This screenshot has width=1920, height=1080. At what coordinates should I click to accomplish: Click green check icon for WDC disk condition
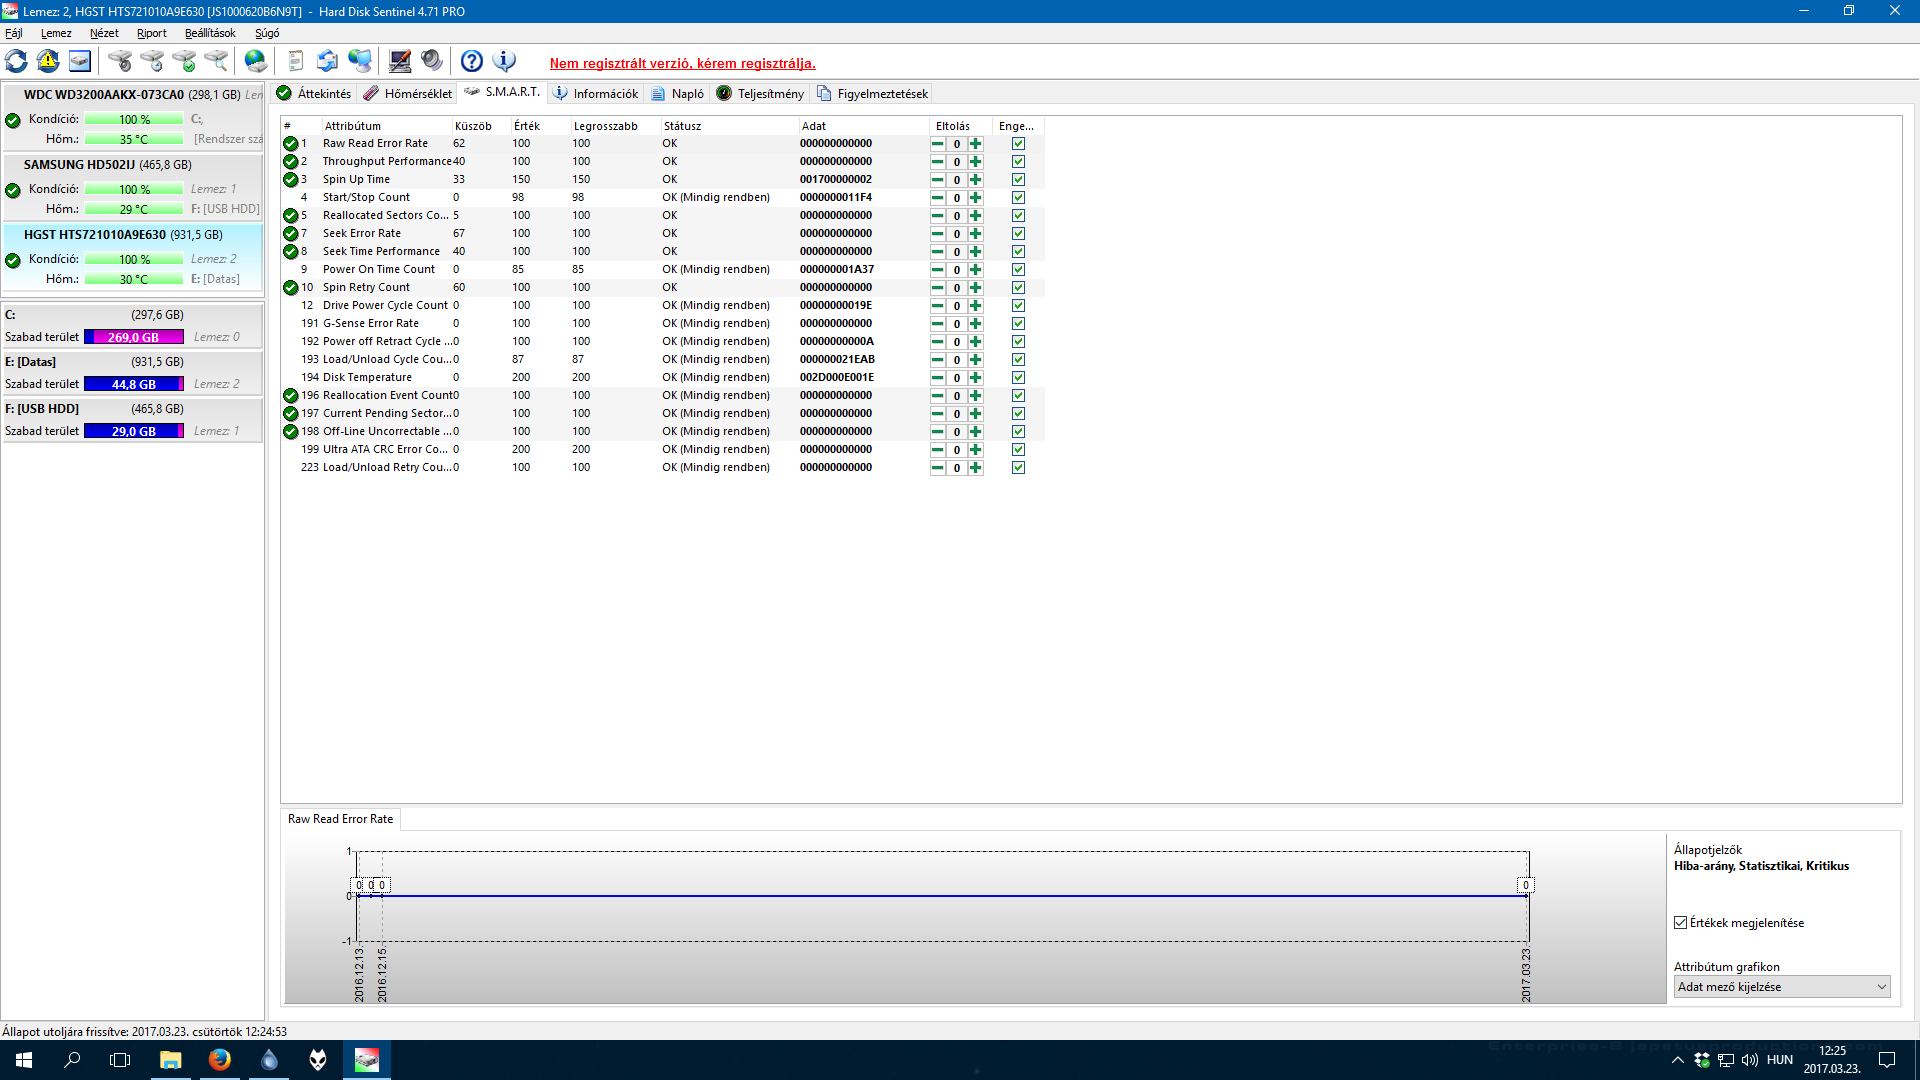click(x=13, y=120)
